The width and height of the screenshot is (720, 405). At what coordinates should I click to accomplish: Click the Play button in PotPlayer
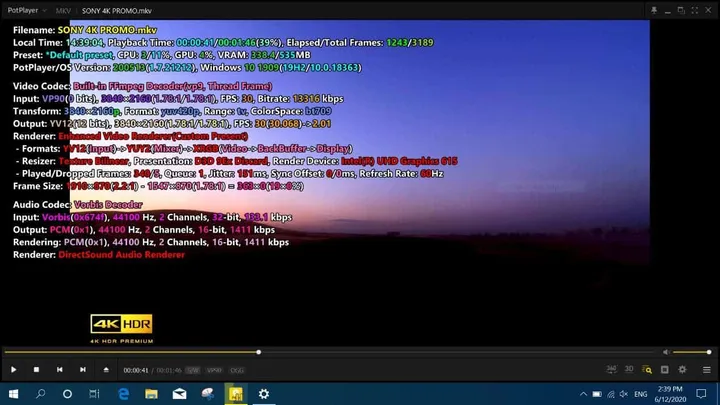pos(13,370)
